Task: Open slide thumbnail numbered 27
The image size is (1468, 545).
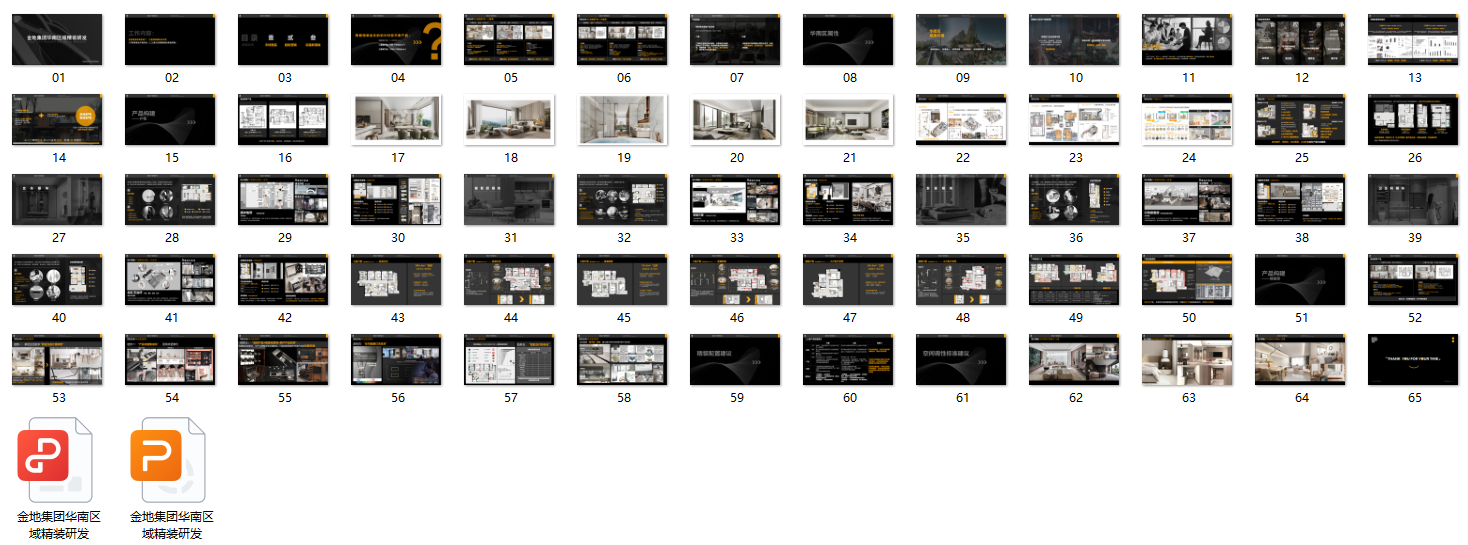Action: click(57, 200)
